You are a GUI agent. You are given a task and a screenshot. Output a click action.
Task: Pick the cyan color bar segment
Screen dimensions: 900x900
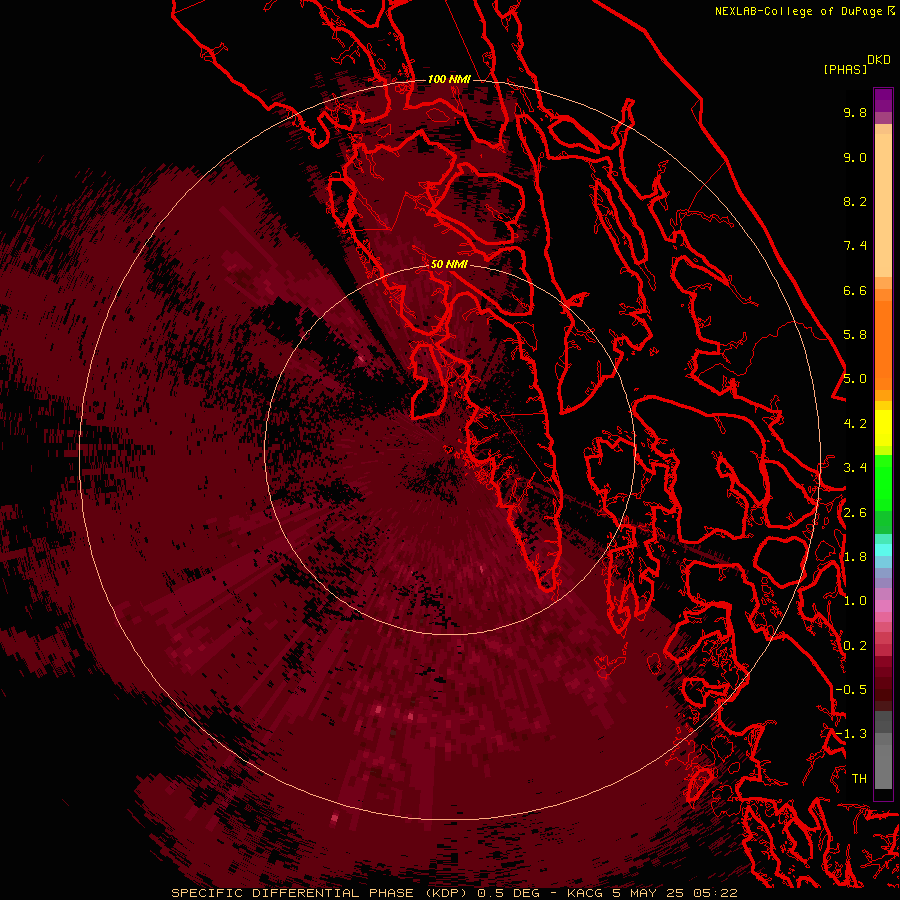tap(883, 550)
